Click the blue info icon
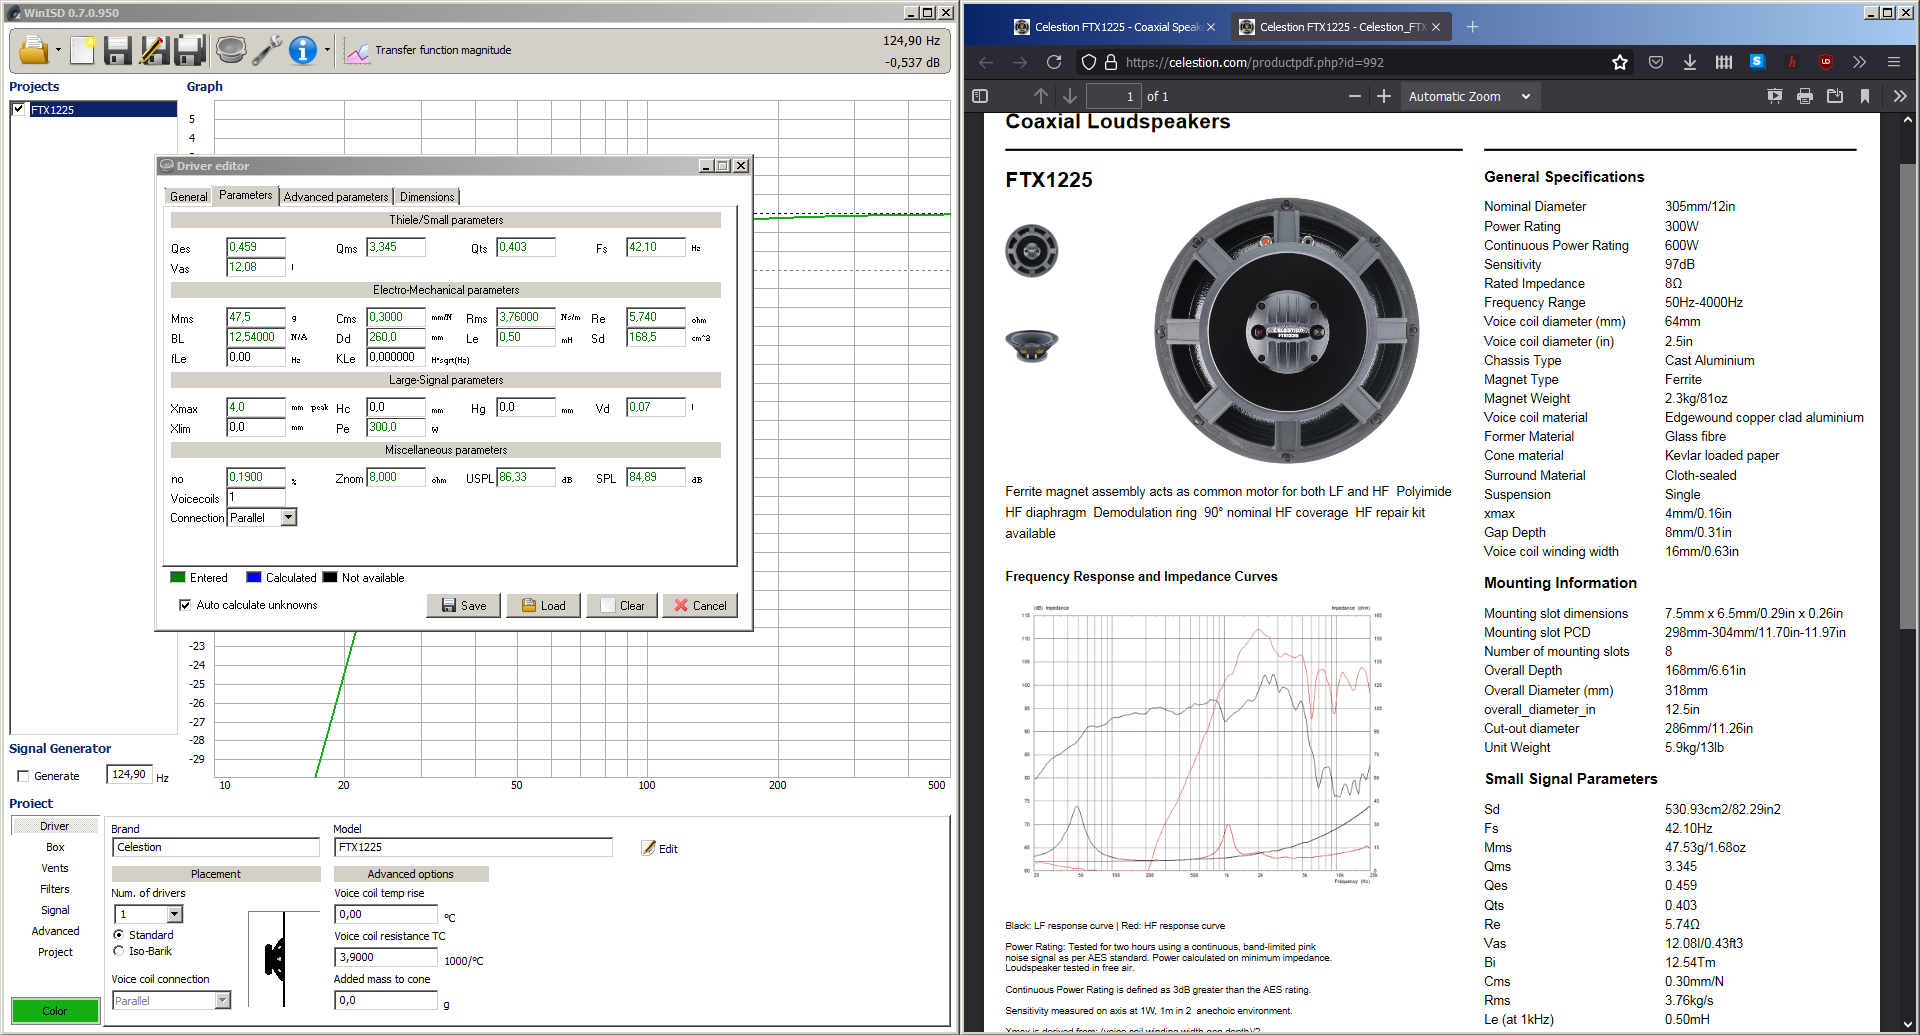1920x1035 pixels. click(x=303, y=50)
